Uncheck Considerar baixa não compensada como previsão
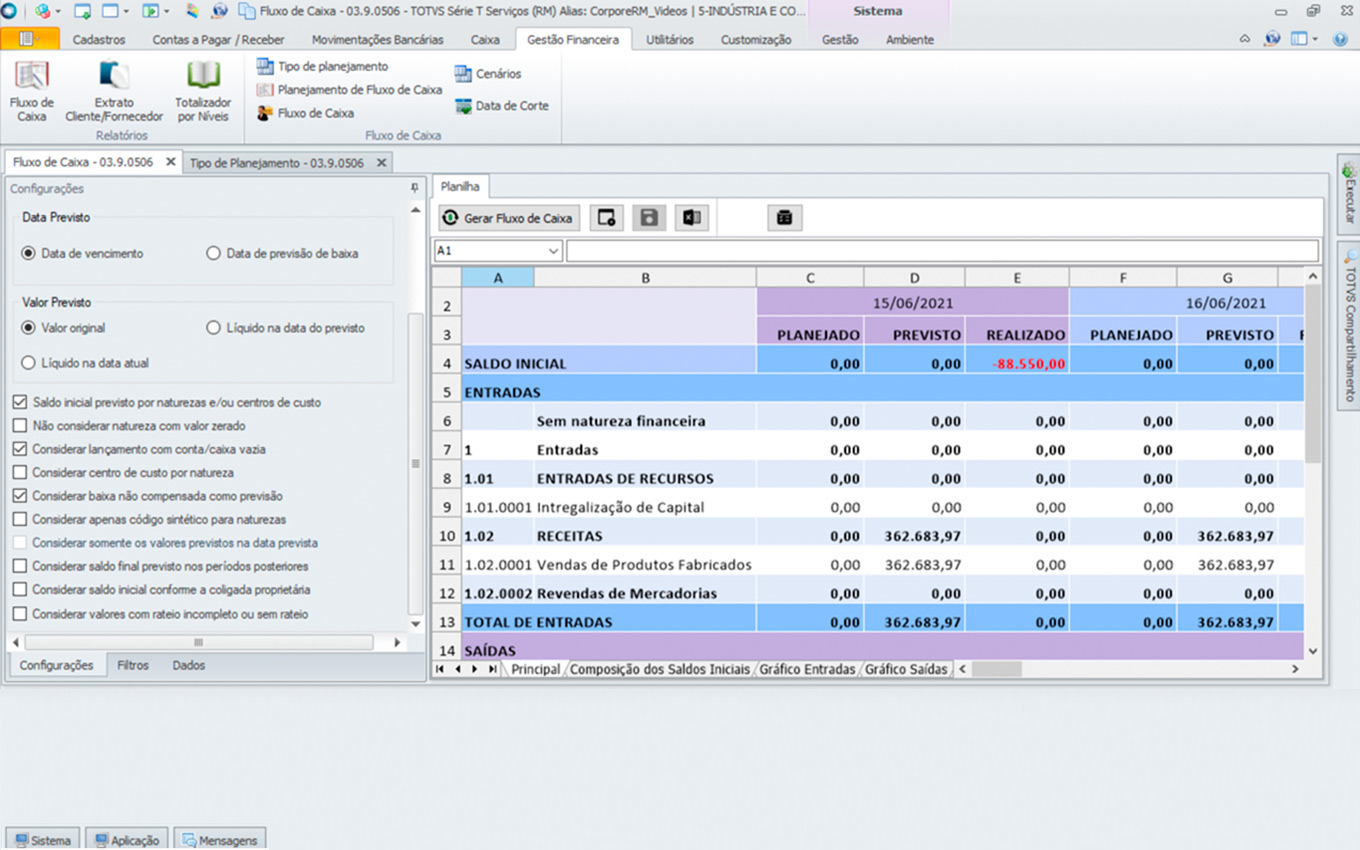1360x850 pixels. [20, 496]
